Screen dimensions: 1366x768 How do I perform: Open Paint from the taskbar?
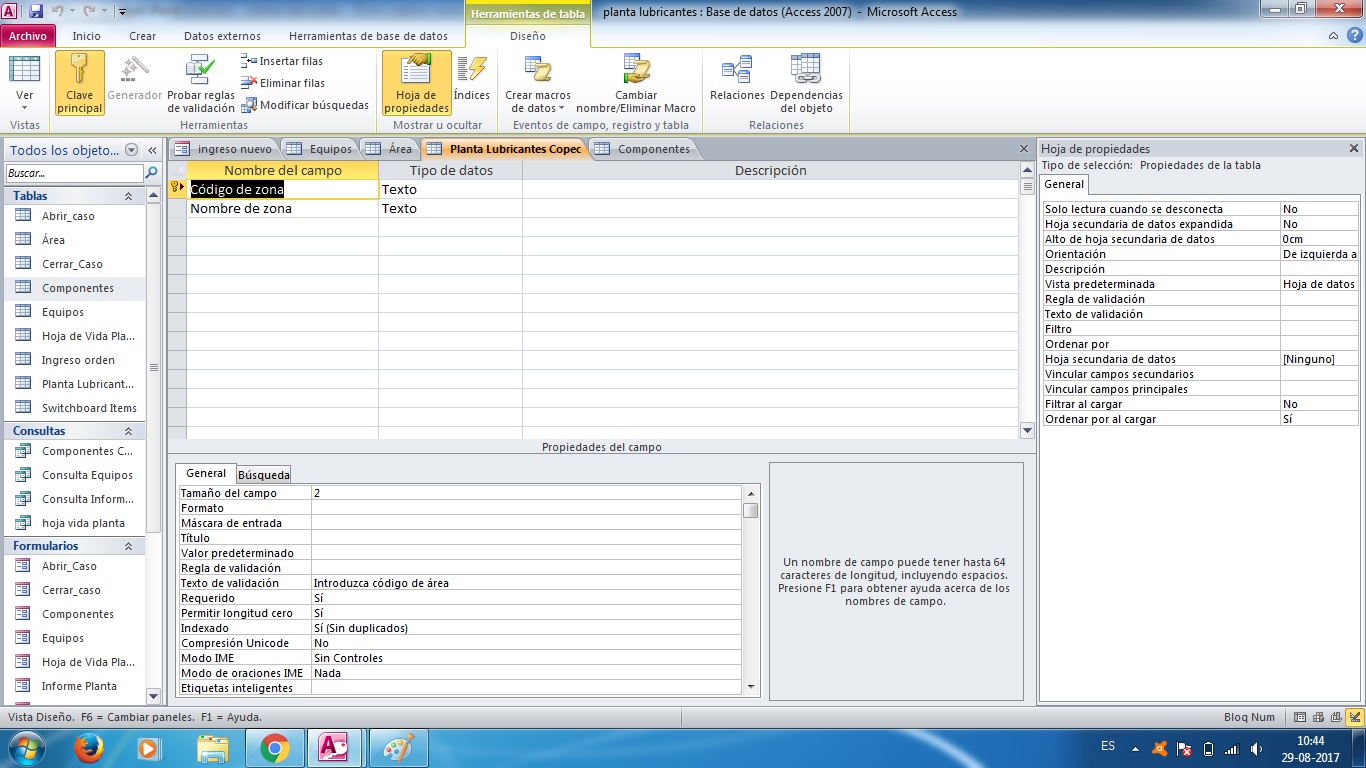click(399, 748)
